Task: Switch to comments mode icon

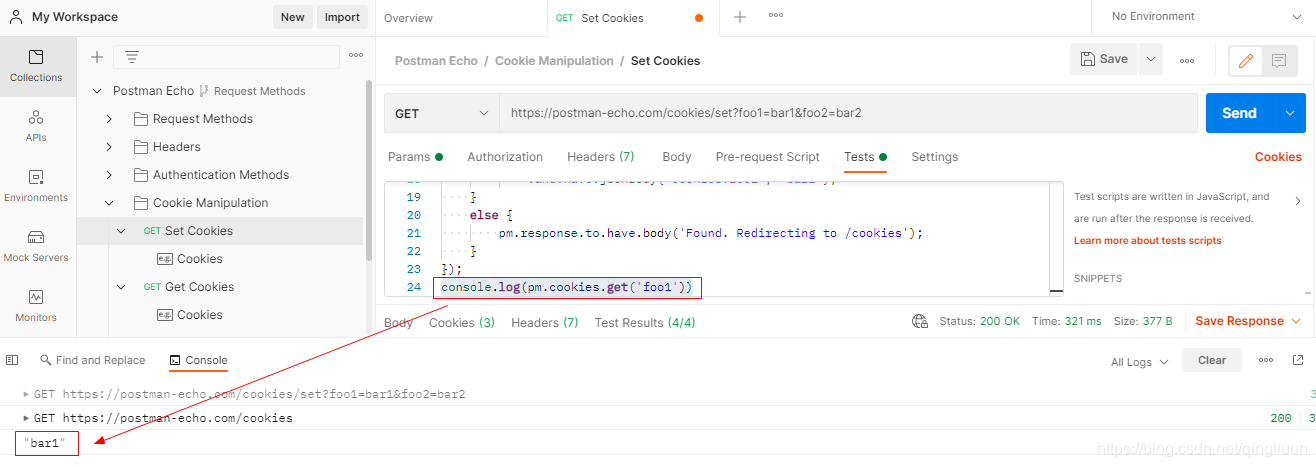Action: click(x=1279, y=60)
